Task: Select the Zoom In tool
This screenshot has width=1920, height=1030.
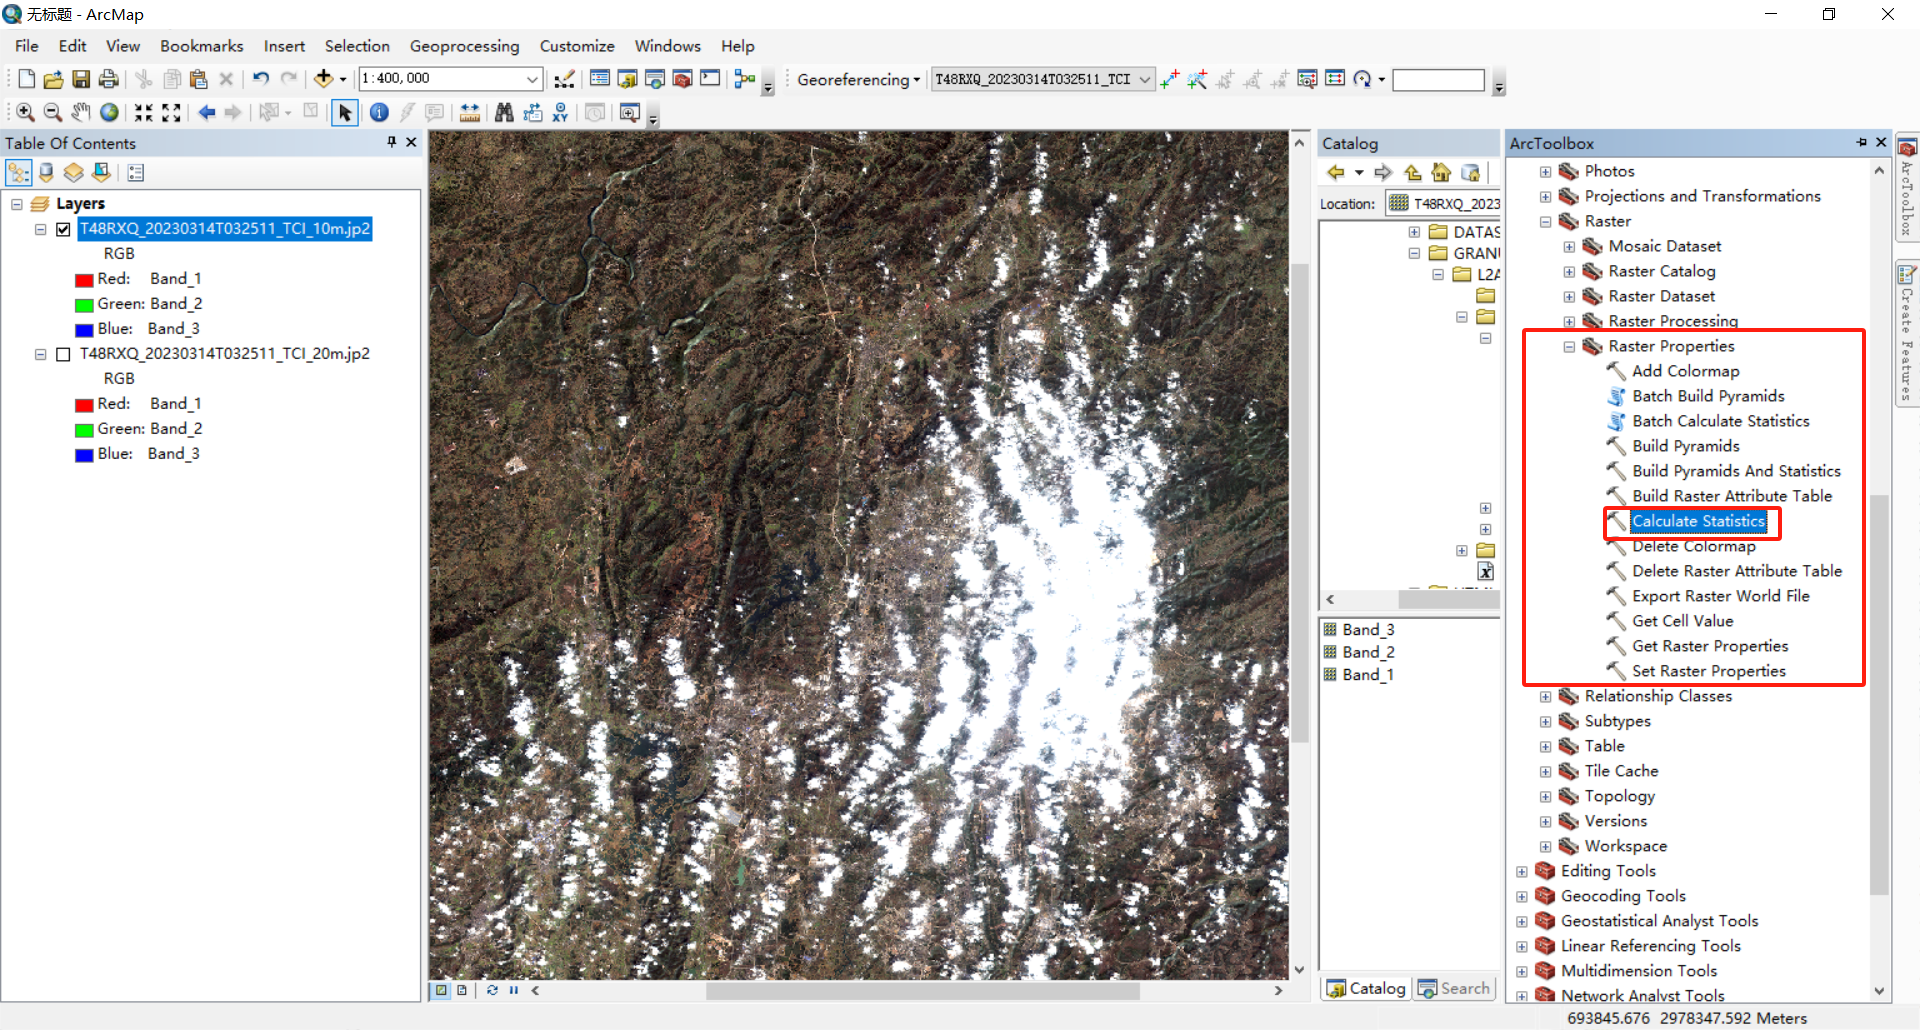Action: (x=26, y=113)
